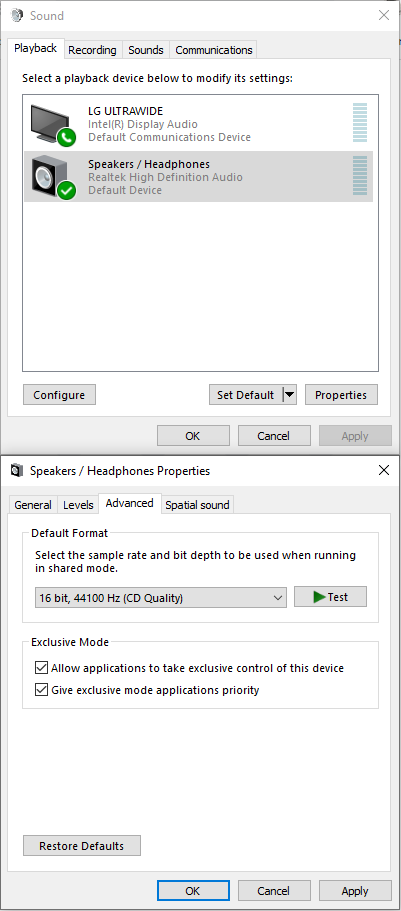
Task: Open the sample rate format dropdown
Action: (x=161, y=597)
